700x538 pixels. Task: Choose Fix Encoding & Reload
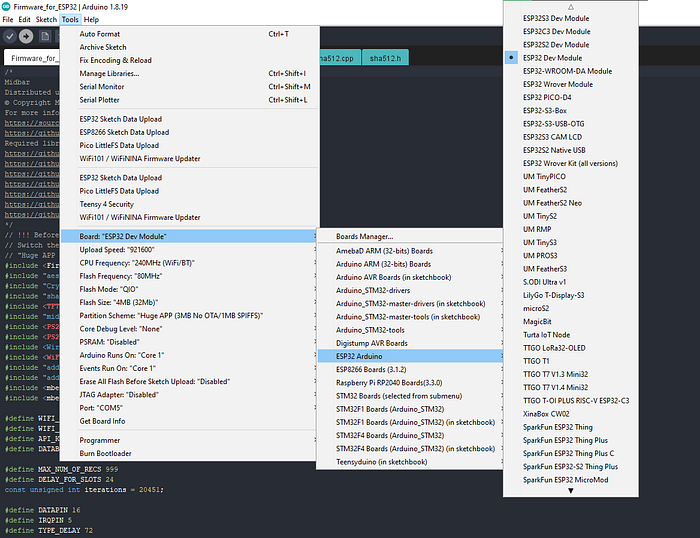click(x=189, y=60)
